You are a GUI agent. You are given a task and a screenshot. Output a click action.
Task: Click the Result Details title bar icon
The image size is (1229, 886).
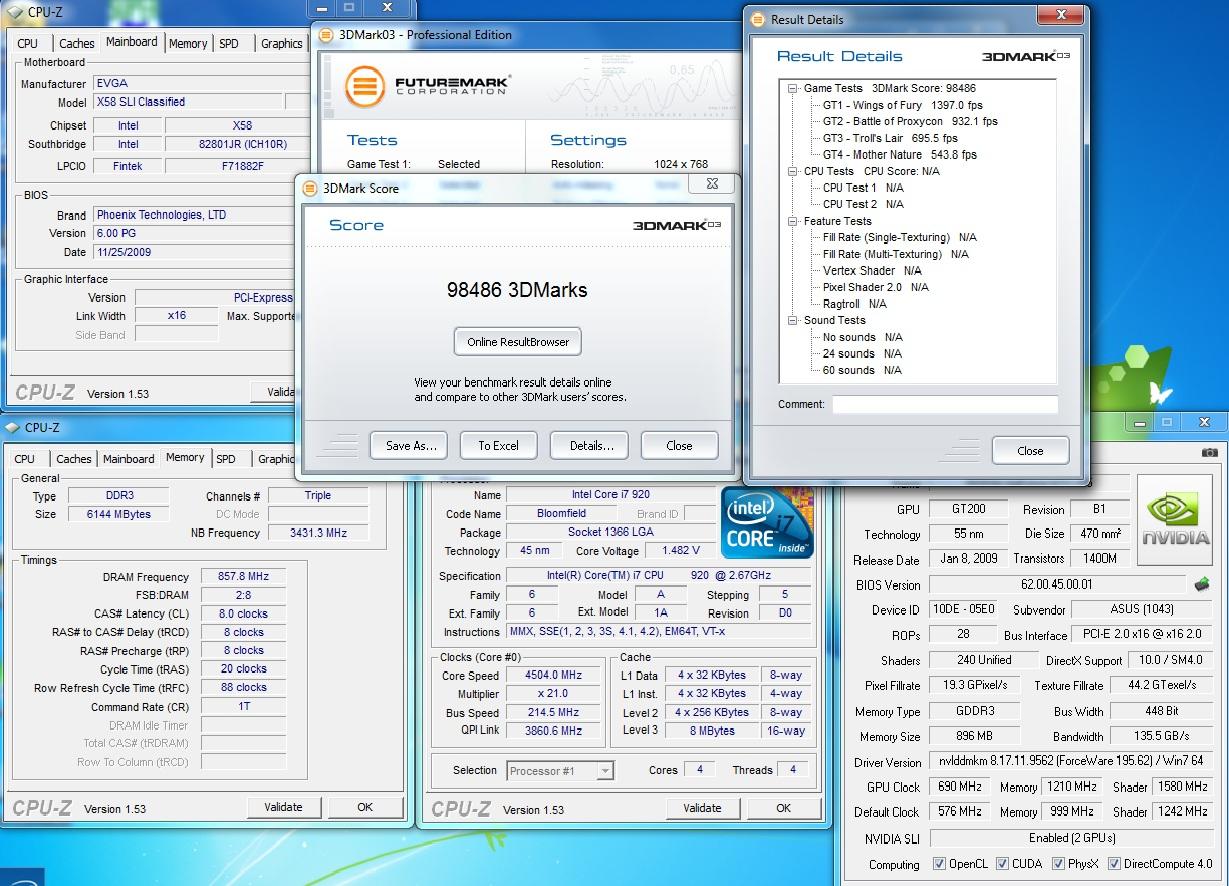(x=759, y=19)
